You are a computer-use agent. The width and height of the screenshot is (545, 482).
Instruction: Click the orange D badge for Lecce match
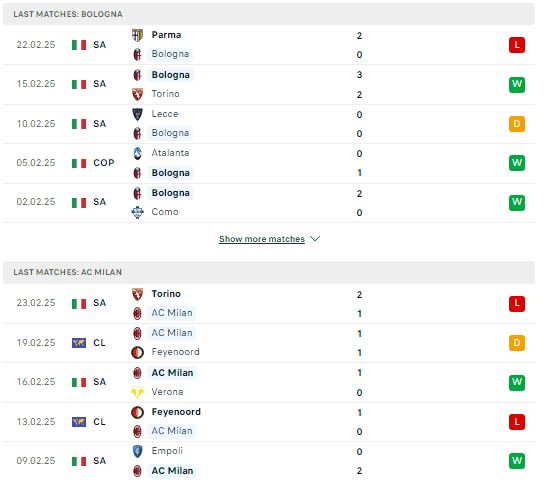516,124
